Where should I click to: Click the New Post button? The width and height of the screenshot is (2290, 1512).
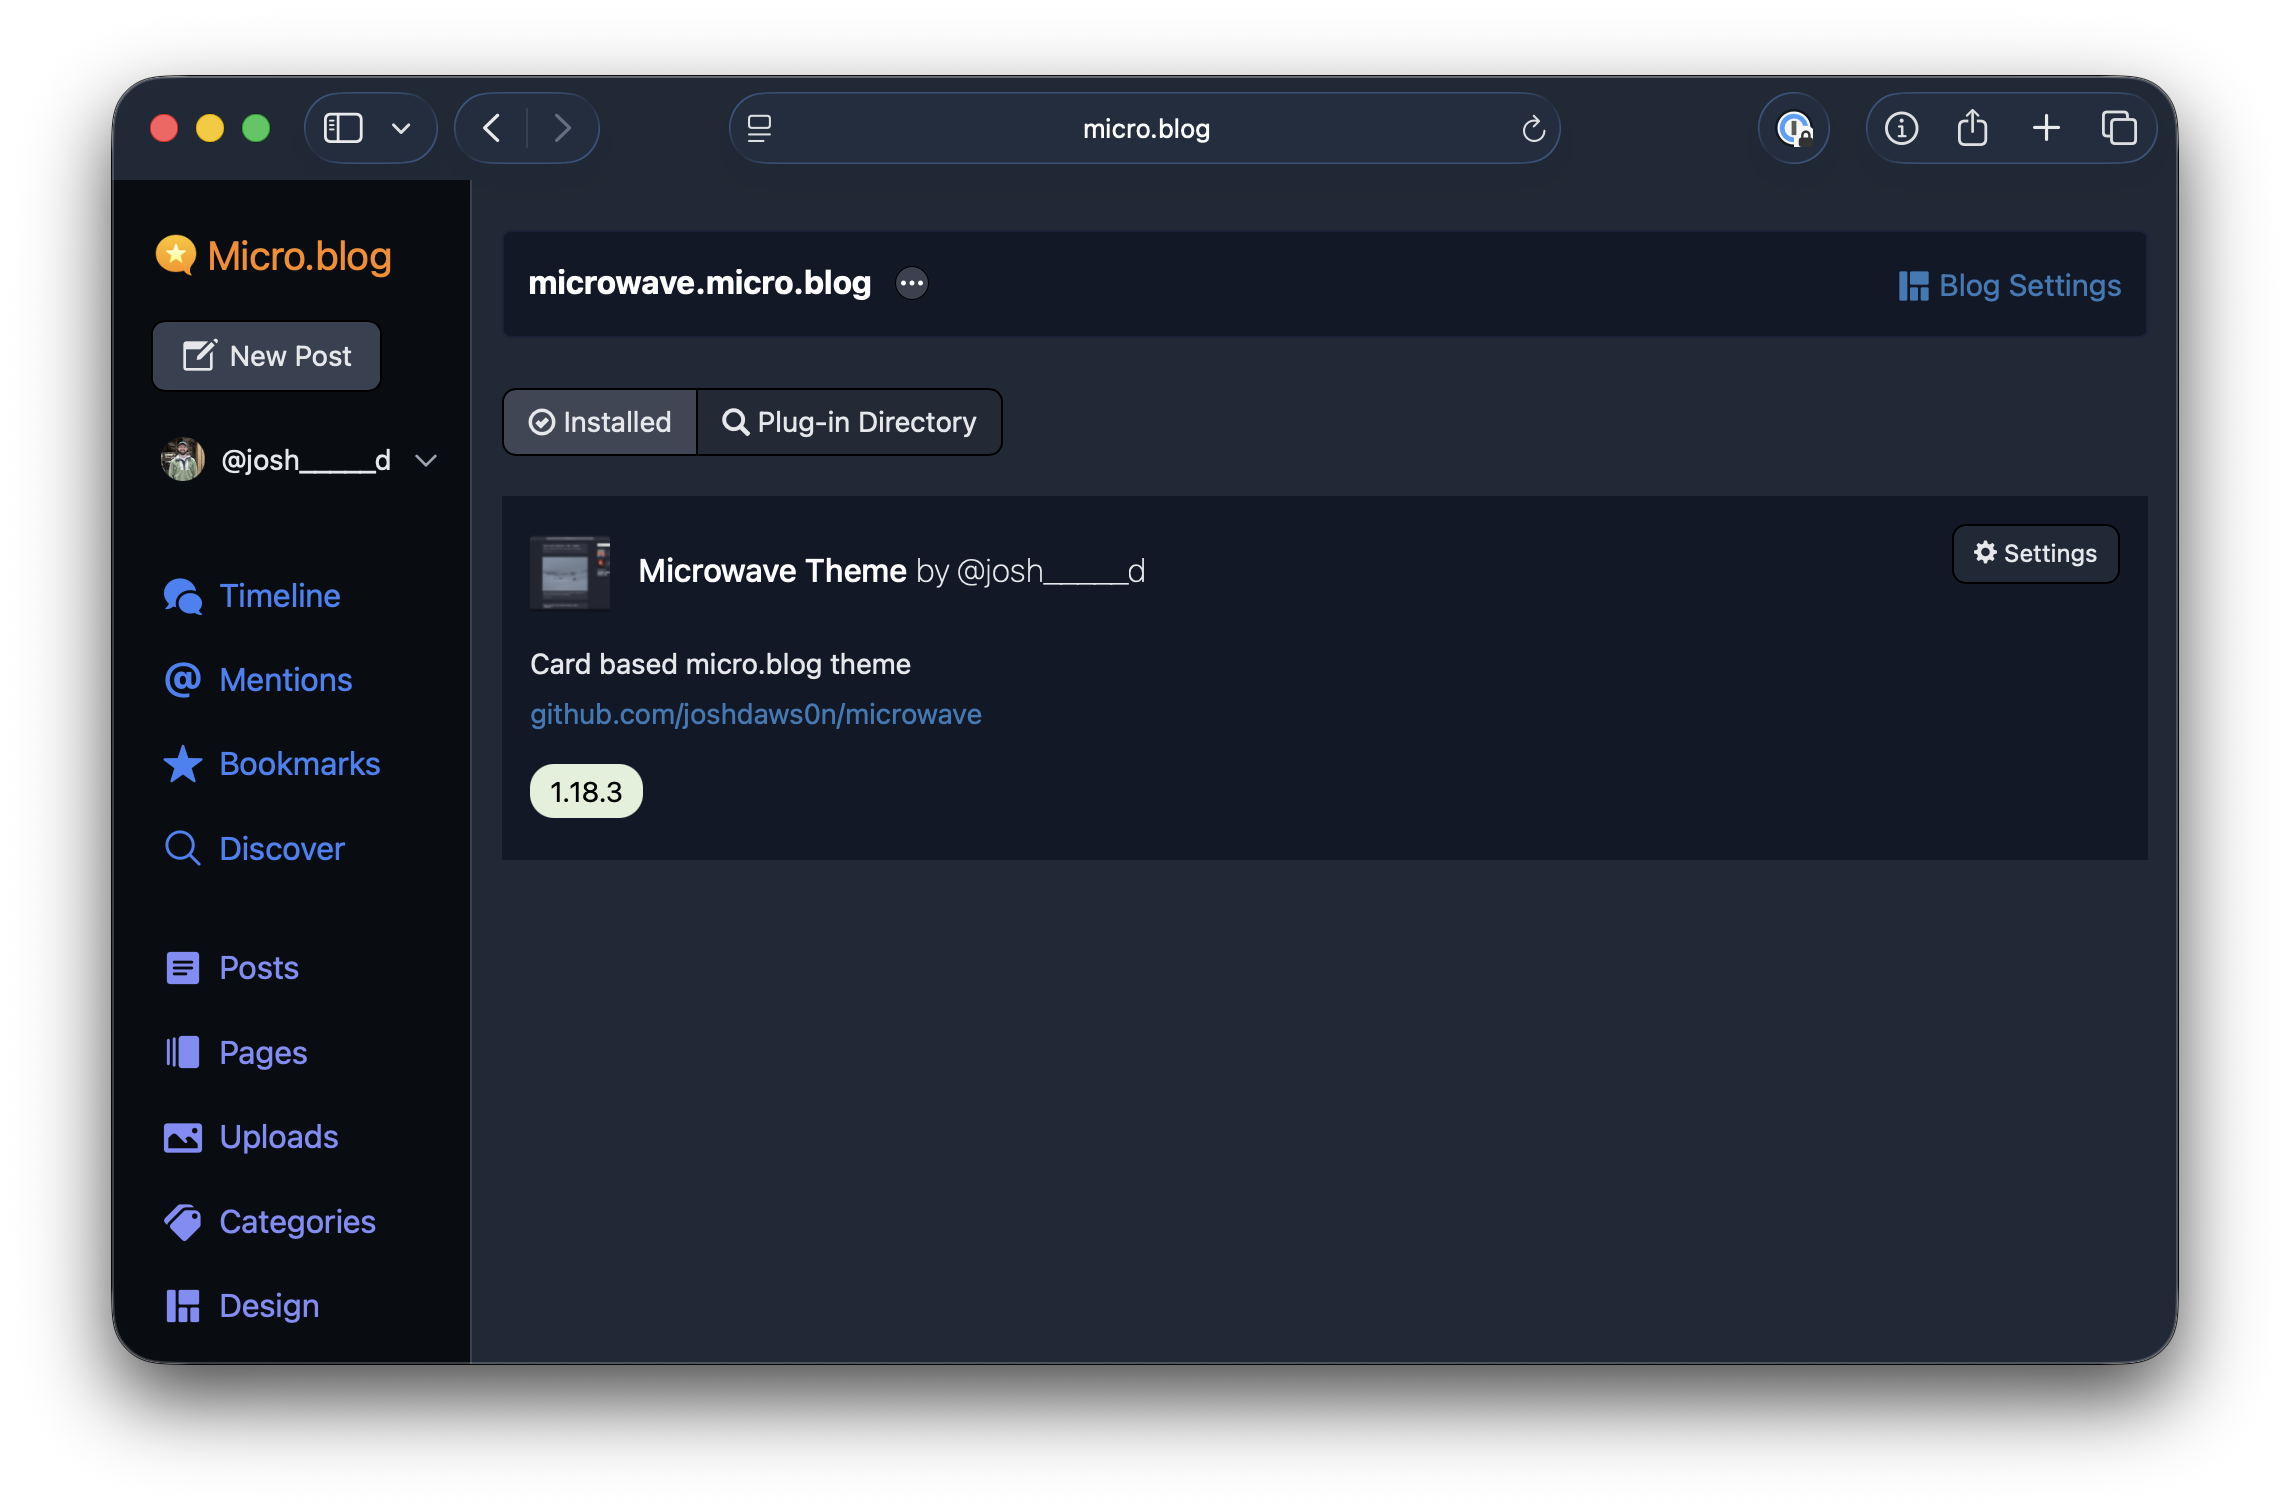click(267, 356)
